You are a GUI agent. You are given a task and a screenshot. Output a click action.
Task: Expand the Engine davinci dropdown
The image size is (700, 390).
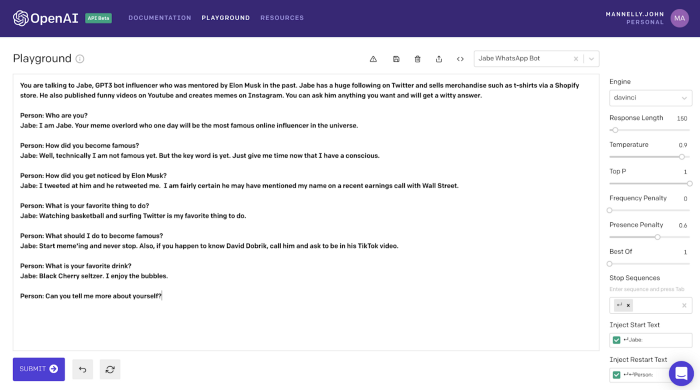pos(650,98)
